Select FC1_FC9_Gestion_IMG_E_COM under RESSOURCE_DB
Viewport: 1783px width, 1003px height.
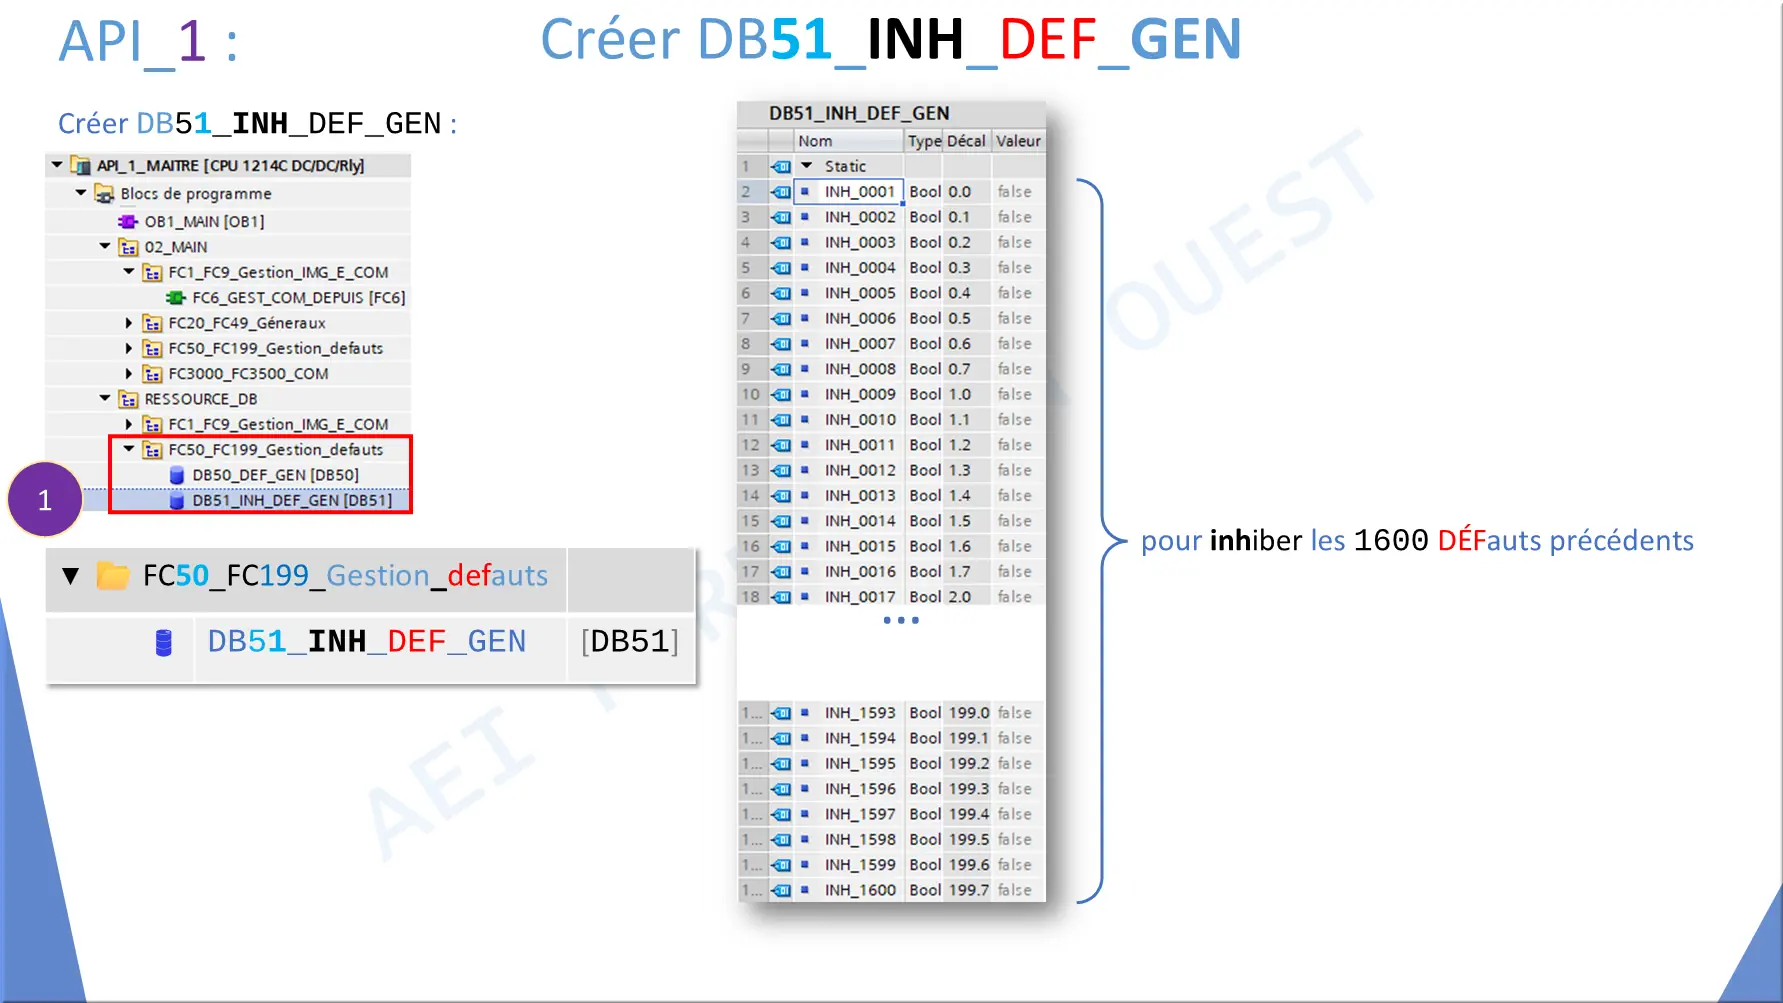[x=278, y=424]
